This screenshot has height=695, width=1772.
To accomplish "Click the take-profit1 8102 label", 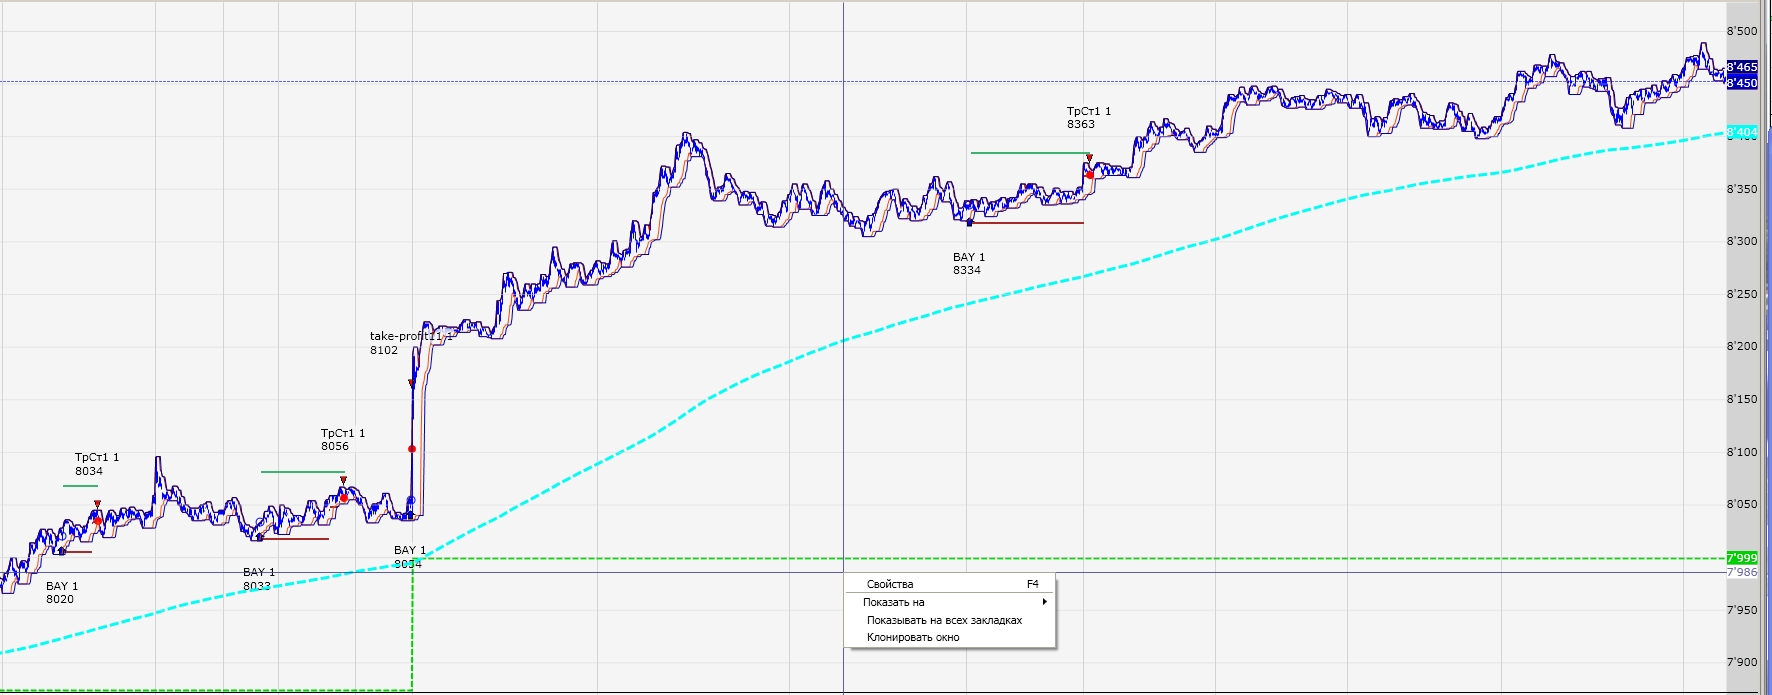I will 411,343.
